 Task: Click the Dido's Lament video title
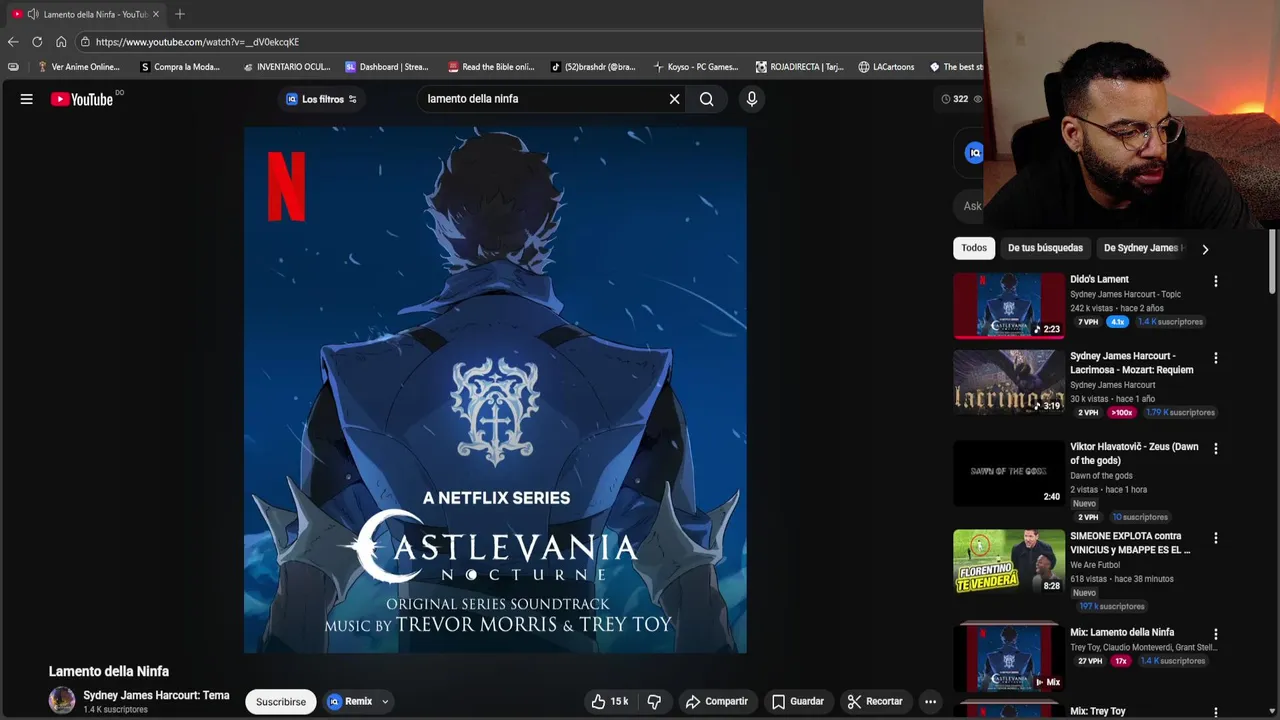click(x=1099, y=279)
